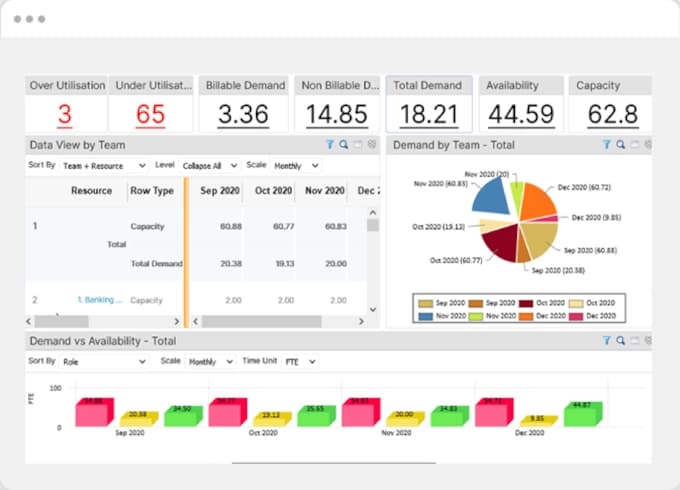Screen dimensions: 680x490
Task: Click pink Dec 2020 legend swatch
Action: (576, 316)
